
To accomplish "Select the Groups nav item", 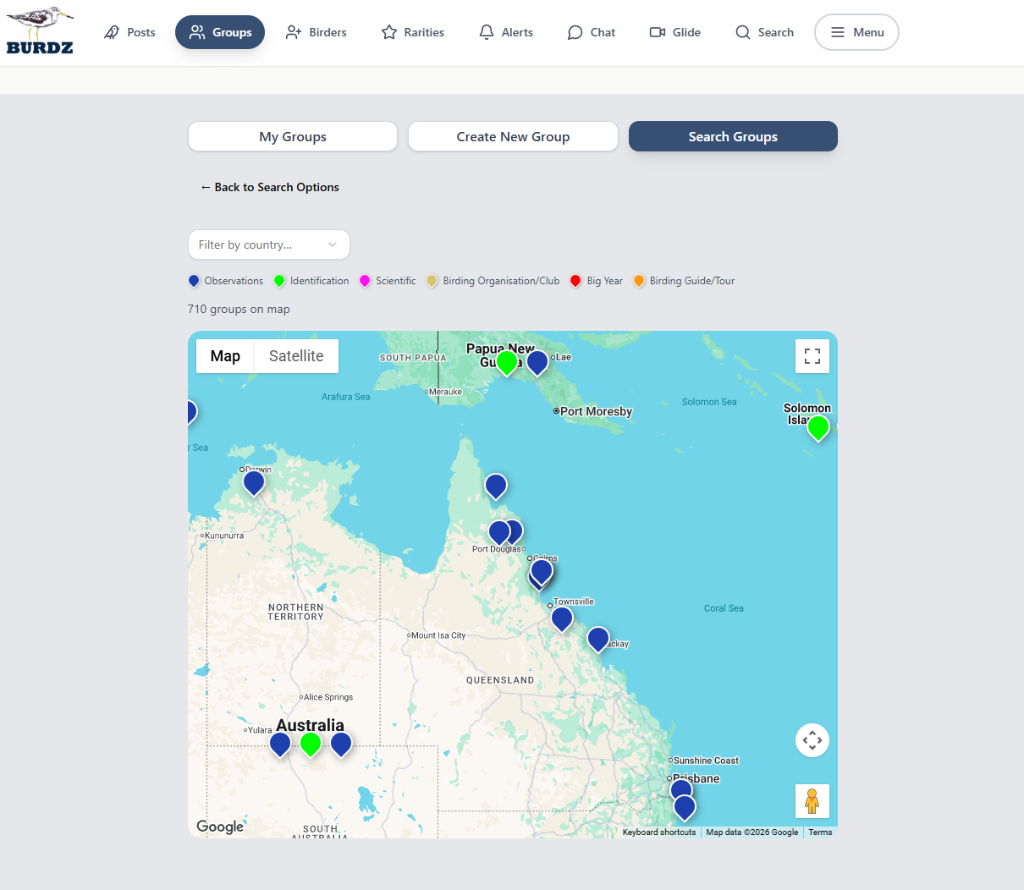I will (x=220, y=32).
